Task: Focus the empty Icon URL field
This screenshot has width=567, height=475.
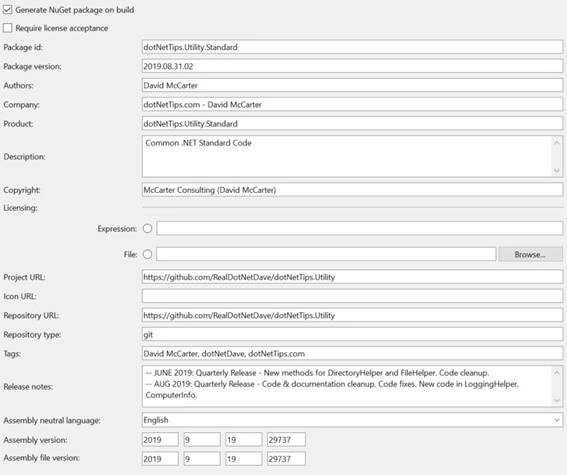Action: [x=352, y=296]
